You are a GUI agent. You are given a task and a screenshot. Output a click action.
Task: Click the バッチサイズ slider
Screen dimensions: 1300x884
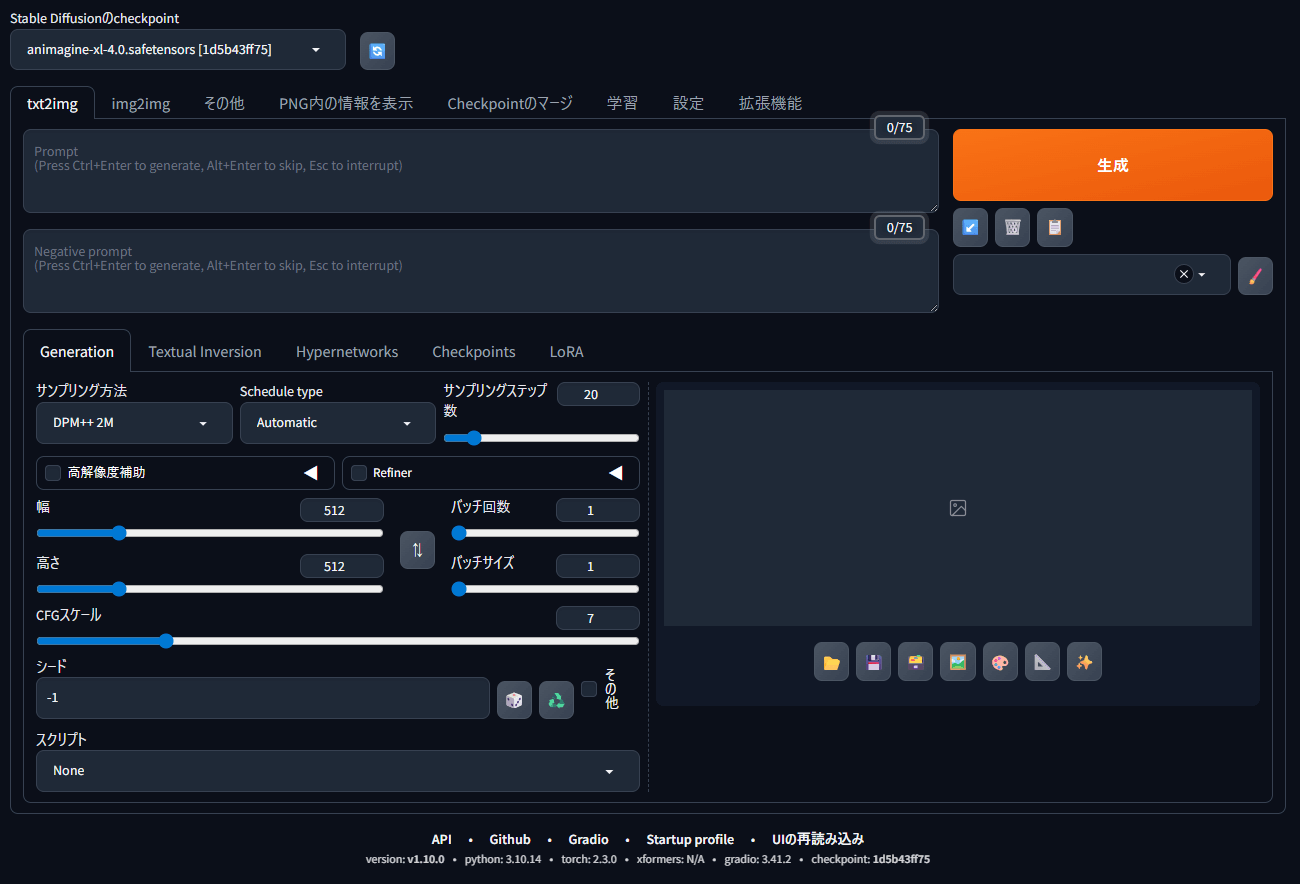545,589
